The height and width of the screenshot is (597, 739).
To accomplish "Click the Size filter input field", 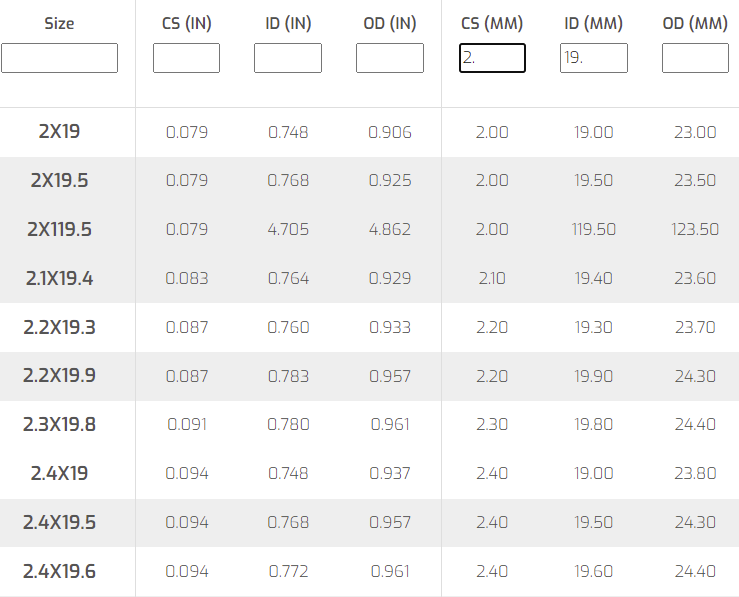I will click(x=59, y=58).
